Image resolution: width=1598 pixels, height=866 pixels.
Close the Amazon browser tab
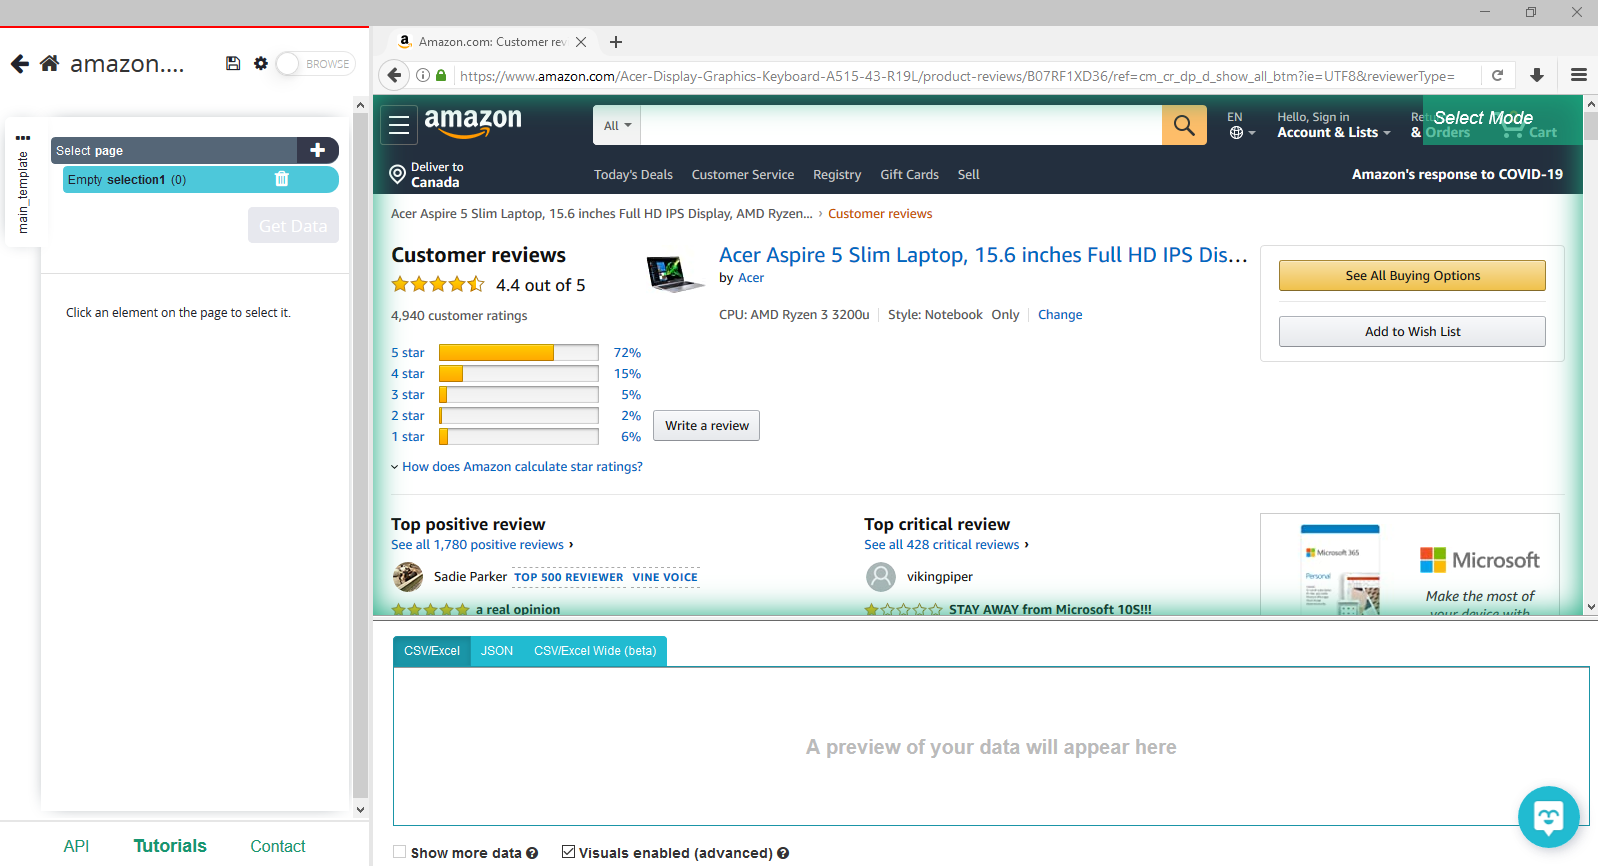pos(581,42)
